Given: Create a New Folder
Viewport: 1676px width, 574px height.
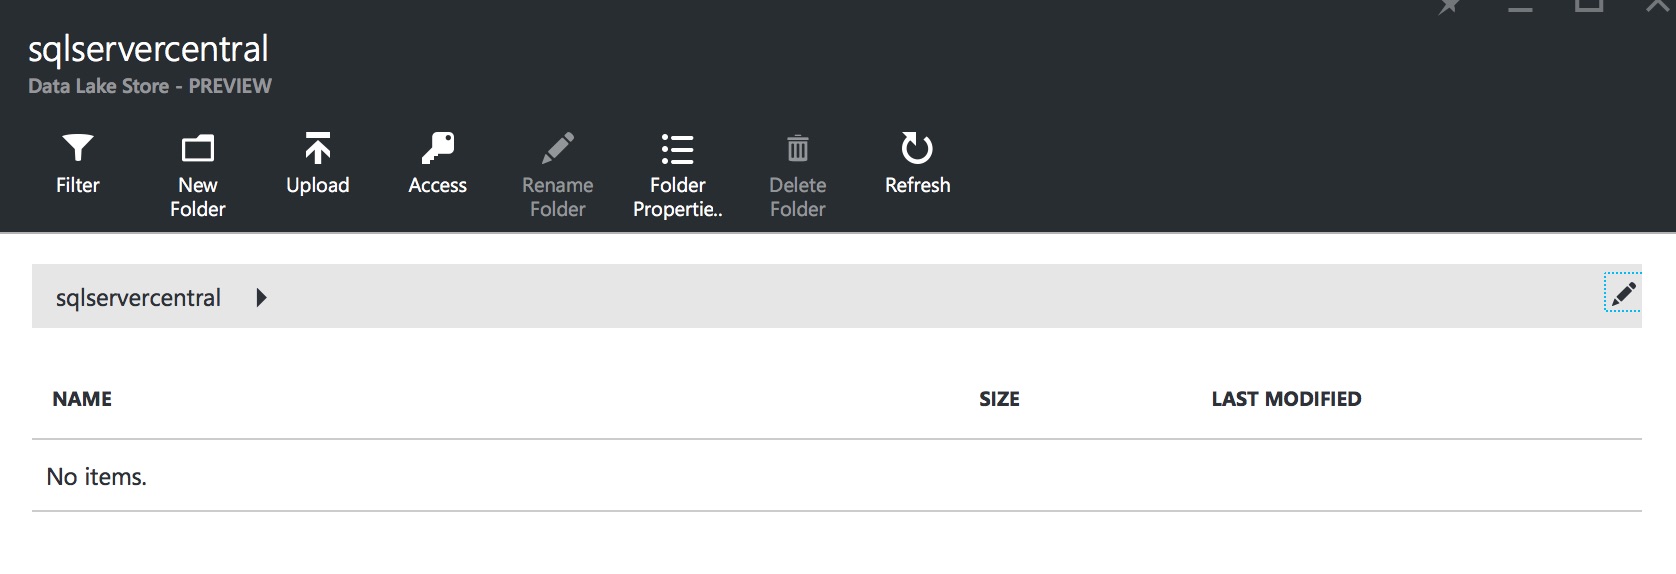Looking at the screenshot, I should (197, 149).
